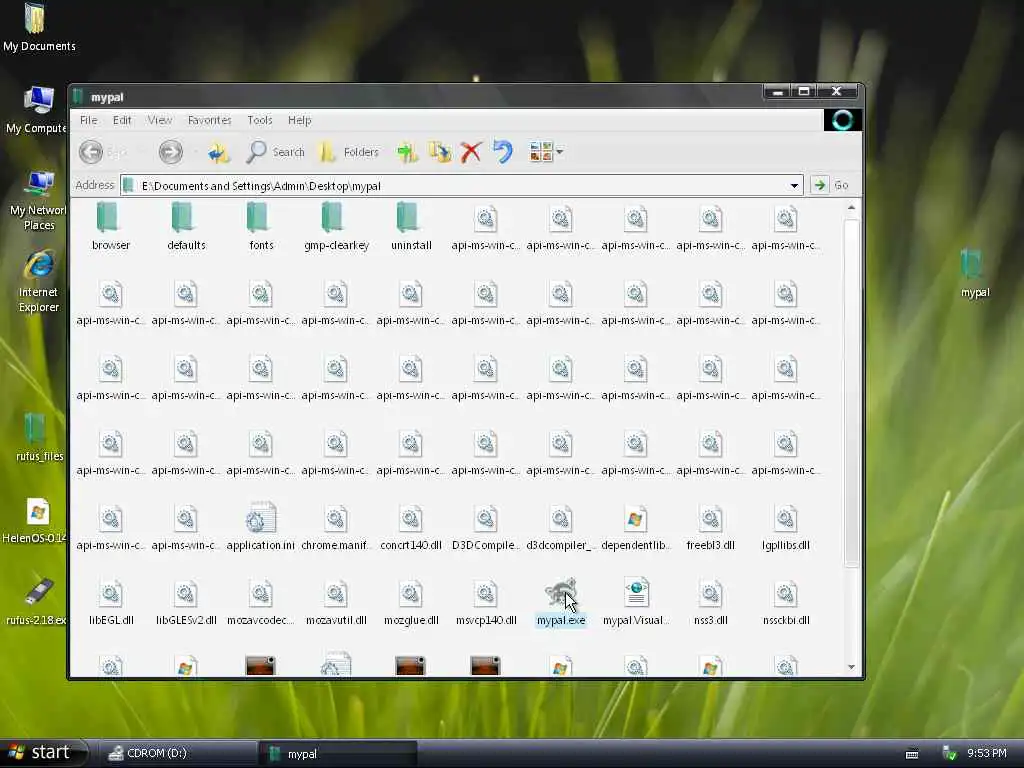This screenshot has width=1024, height=768.
Task: Select the chrome.manifest file
Action: [336, 526]
